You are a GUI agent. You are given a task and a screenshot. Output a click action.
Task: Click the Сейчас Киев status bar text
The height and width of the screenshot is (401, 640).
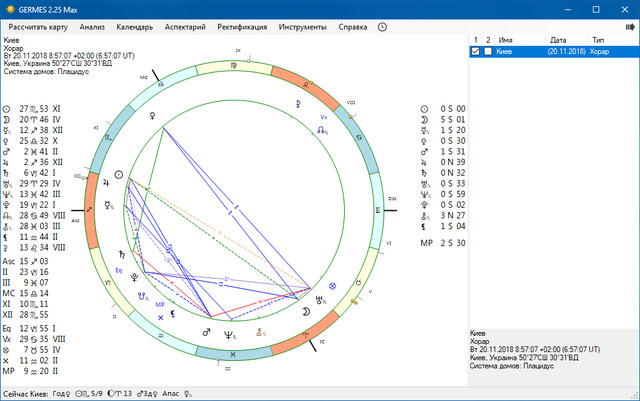pos(25,394)
